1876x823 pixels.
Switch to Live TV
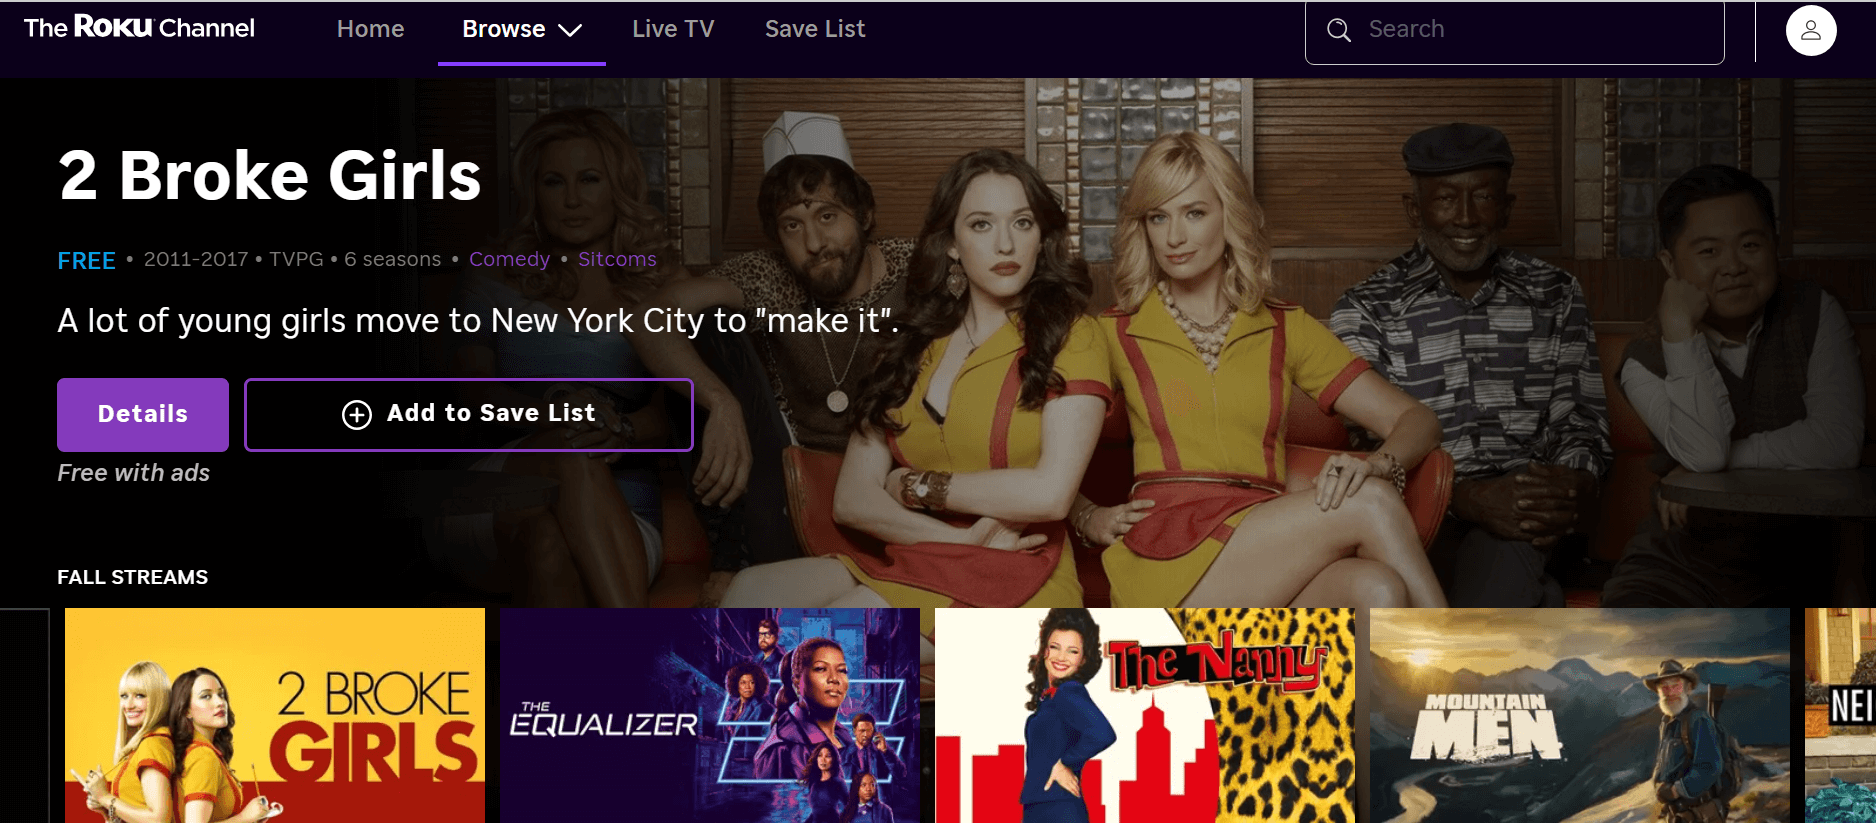[x=673, y=29]
